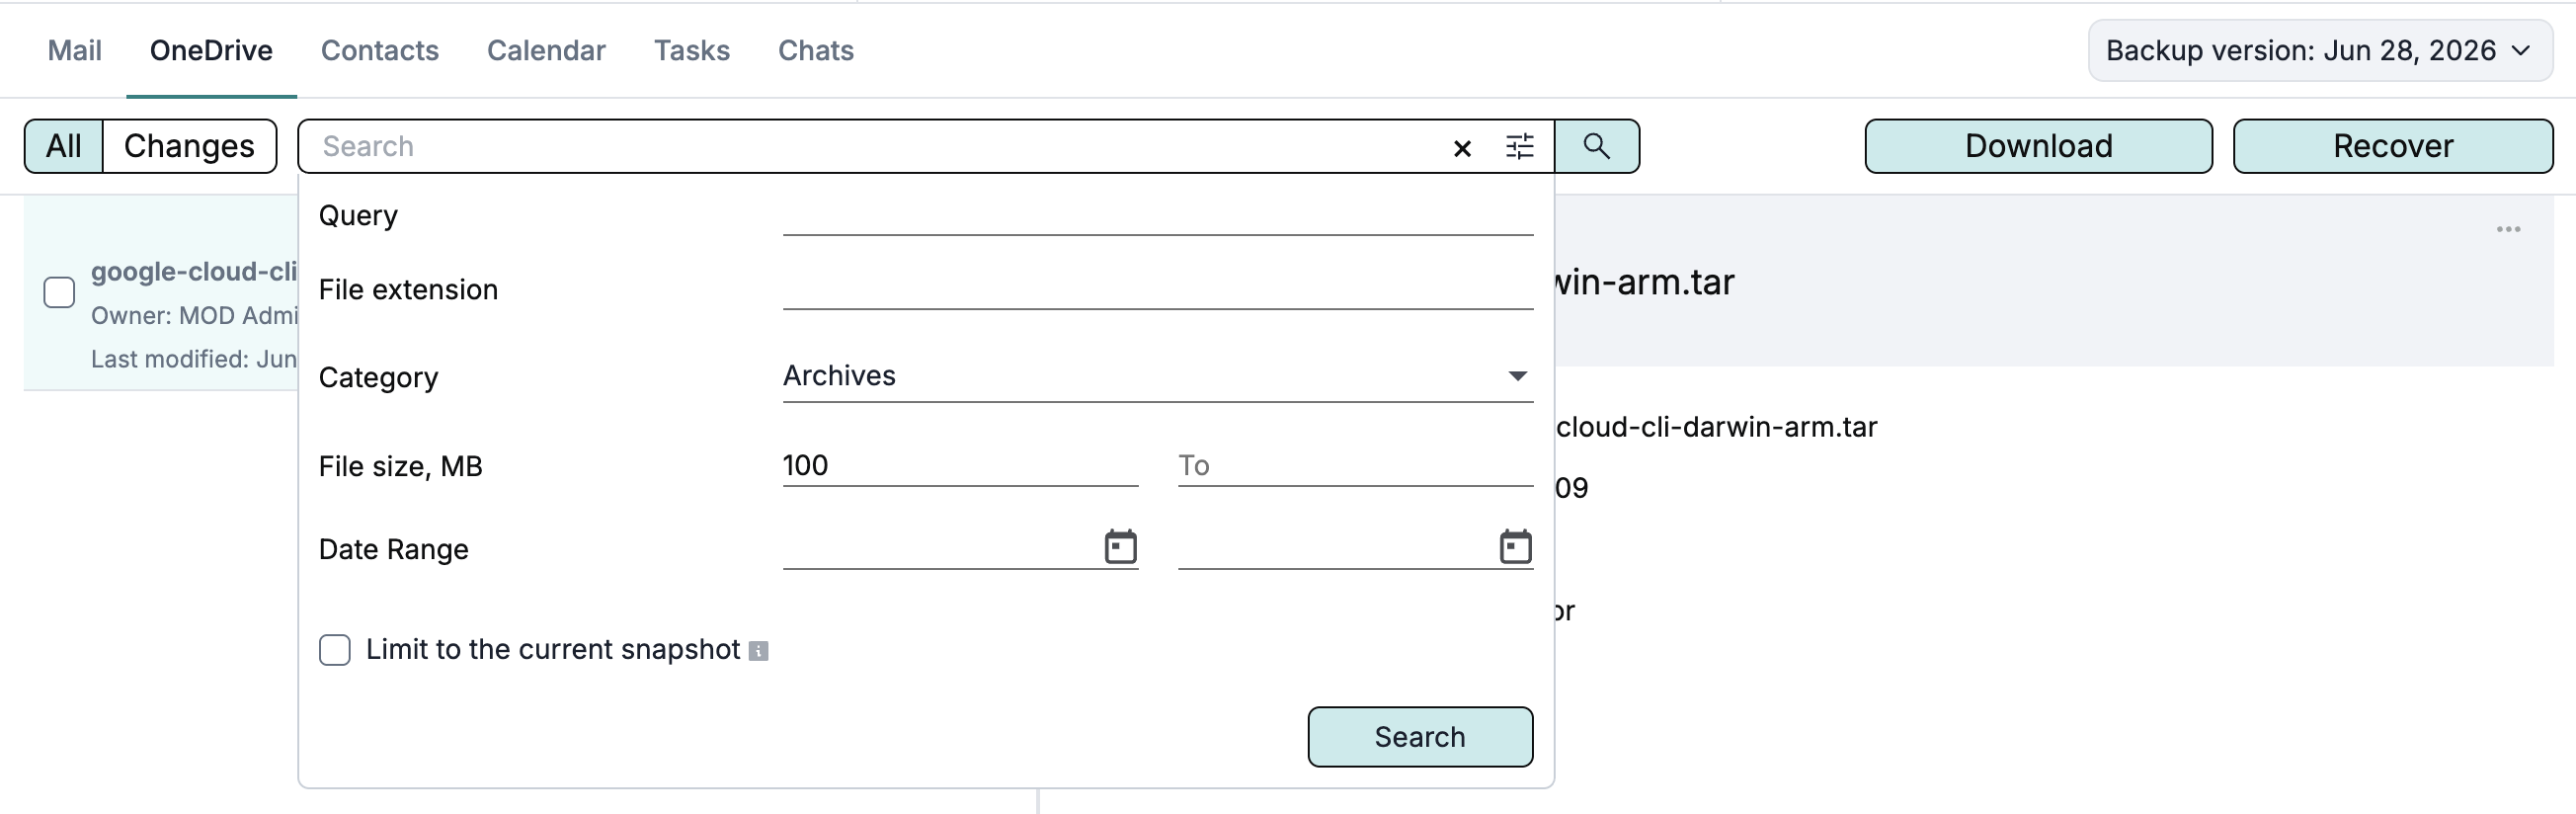Show only Changes
The image size is (2576, 814).
pos(189,146)
